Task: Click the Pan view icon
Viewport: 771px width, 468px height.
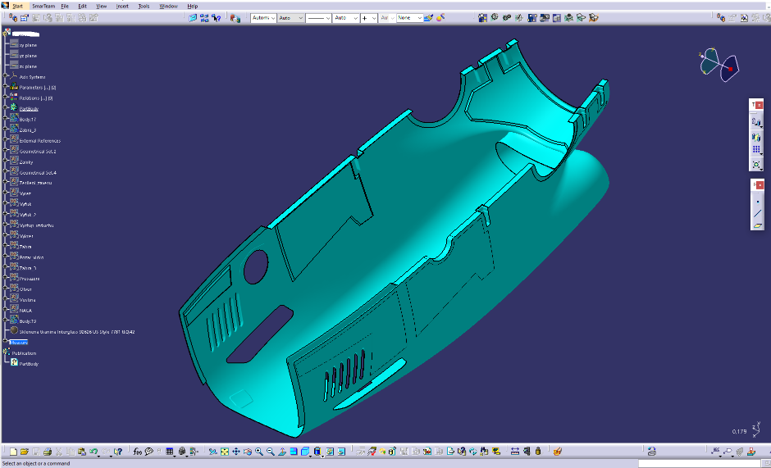Action: (x=235, y=452)
